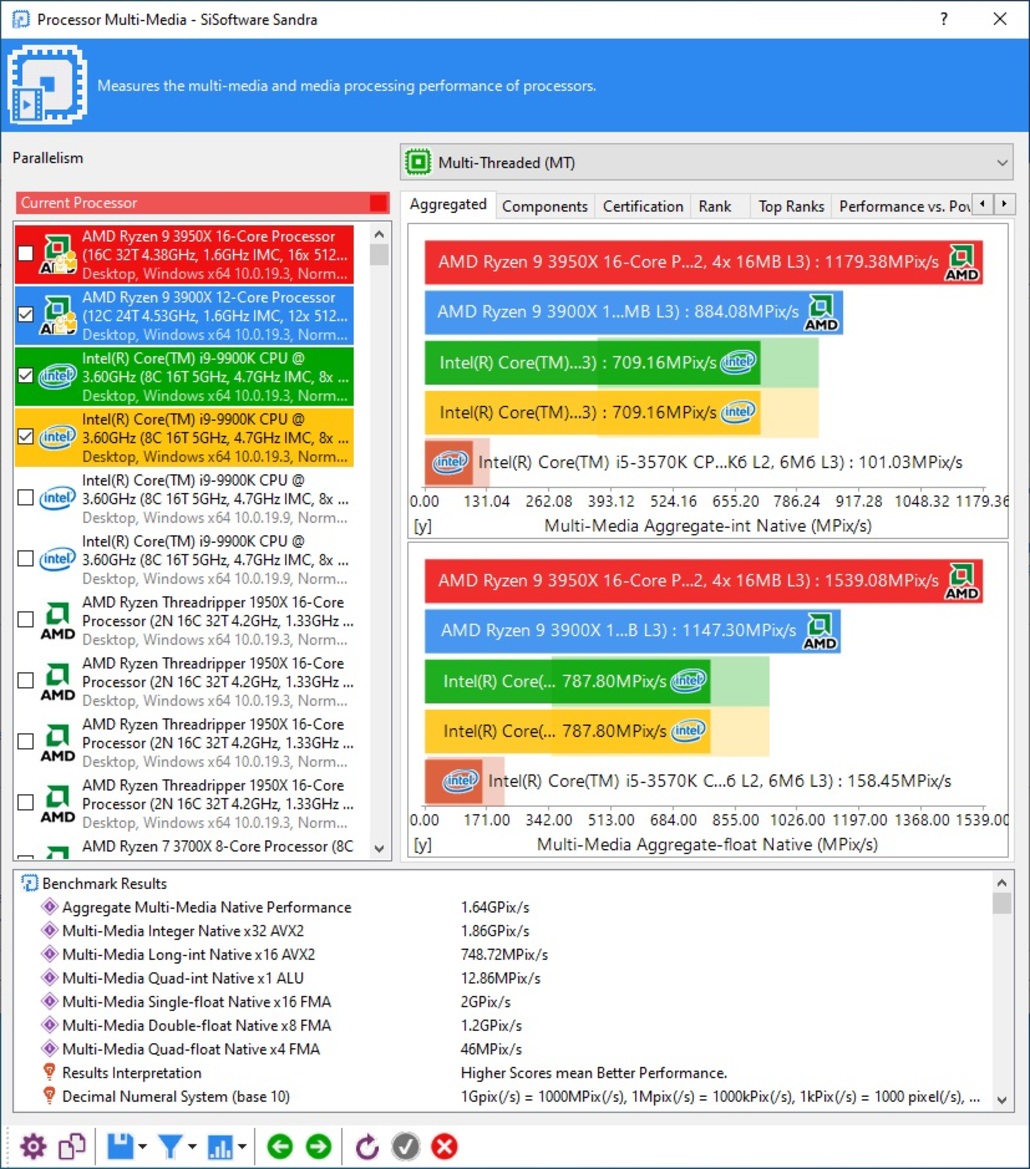Viewport: 1030px width, 1169px height.
Task: Click AMD logo on the 1179.38MPix/s chart bar
Action: coord(962,262)
